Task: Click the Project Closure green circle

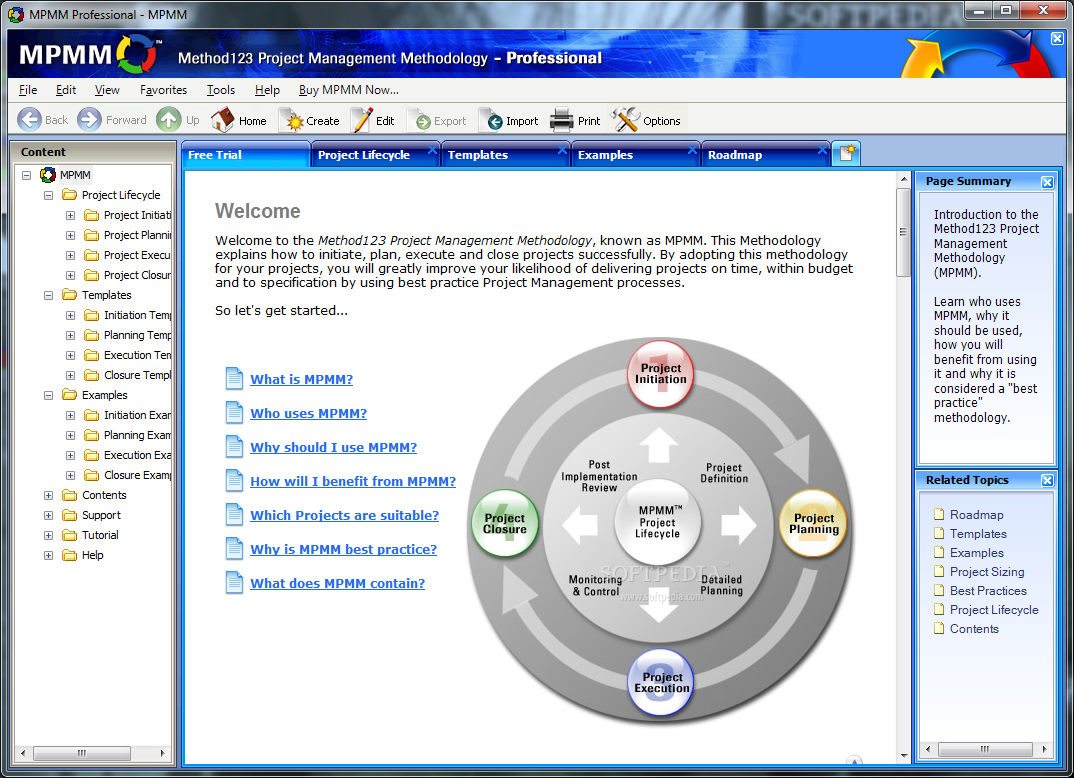Action: 505,523
